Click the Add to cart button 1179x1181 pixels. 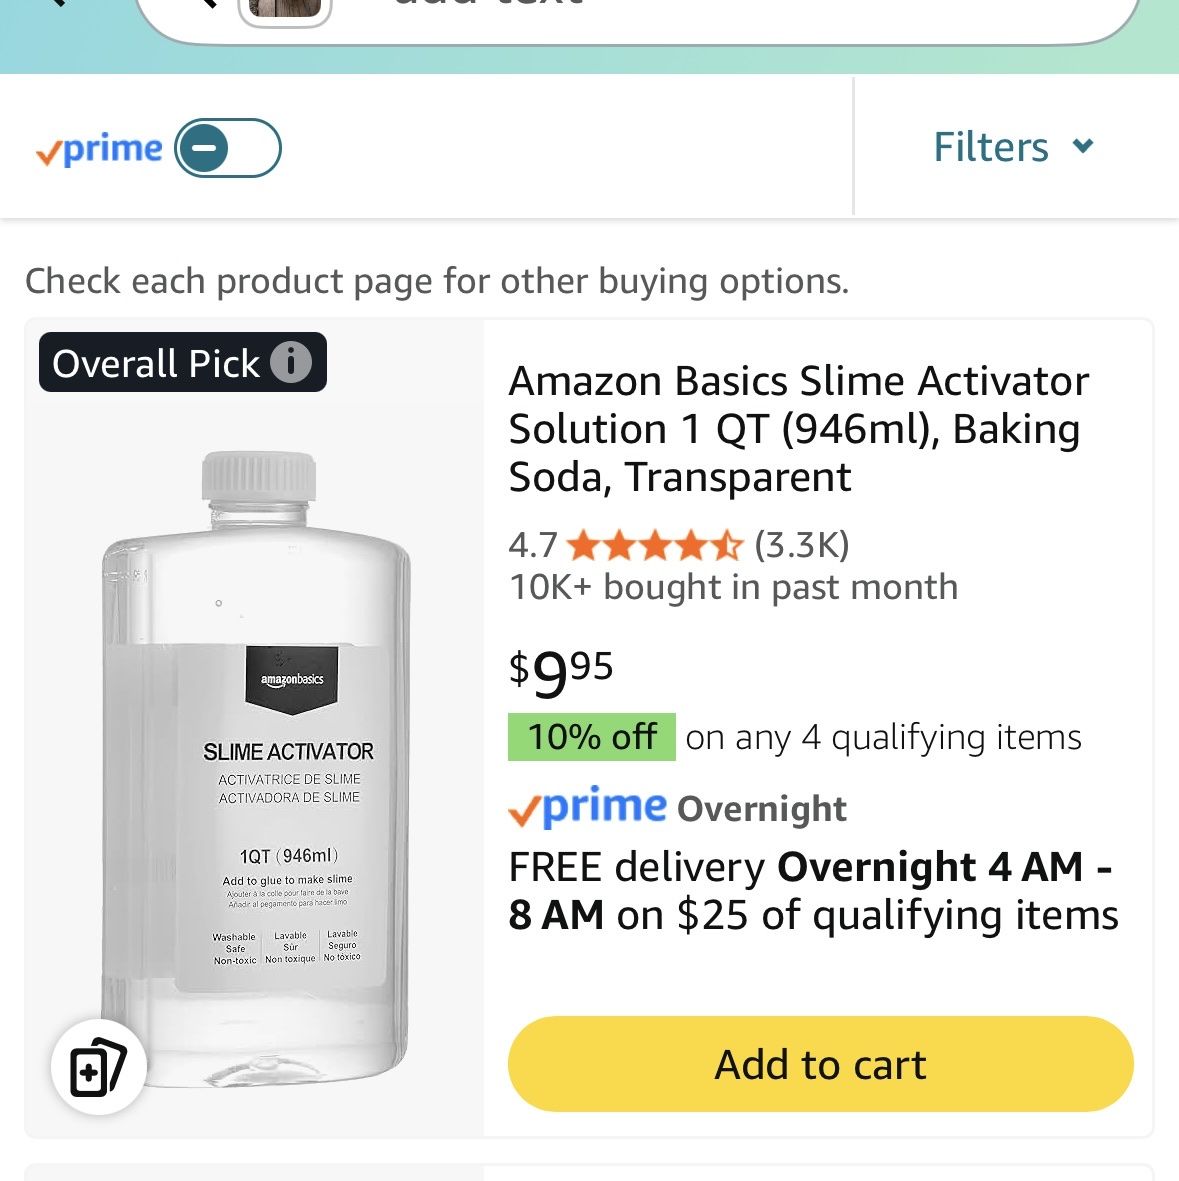[x=820, y=1064]
